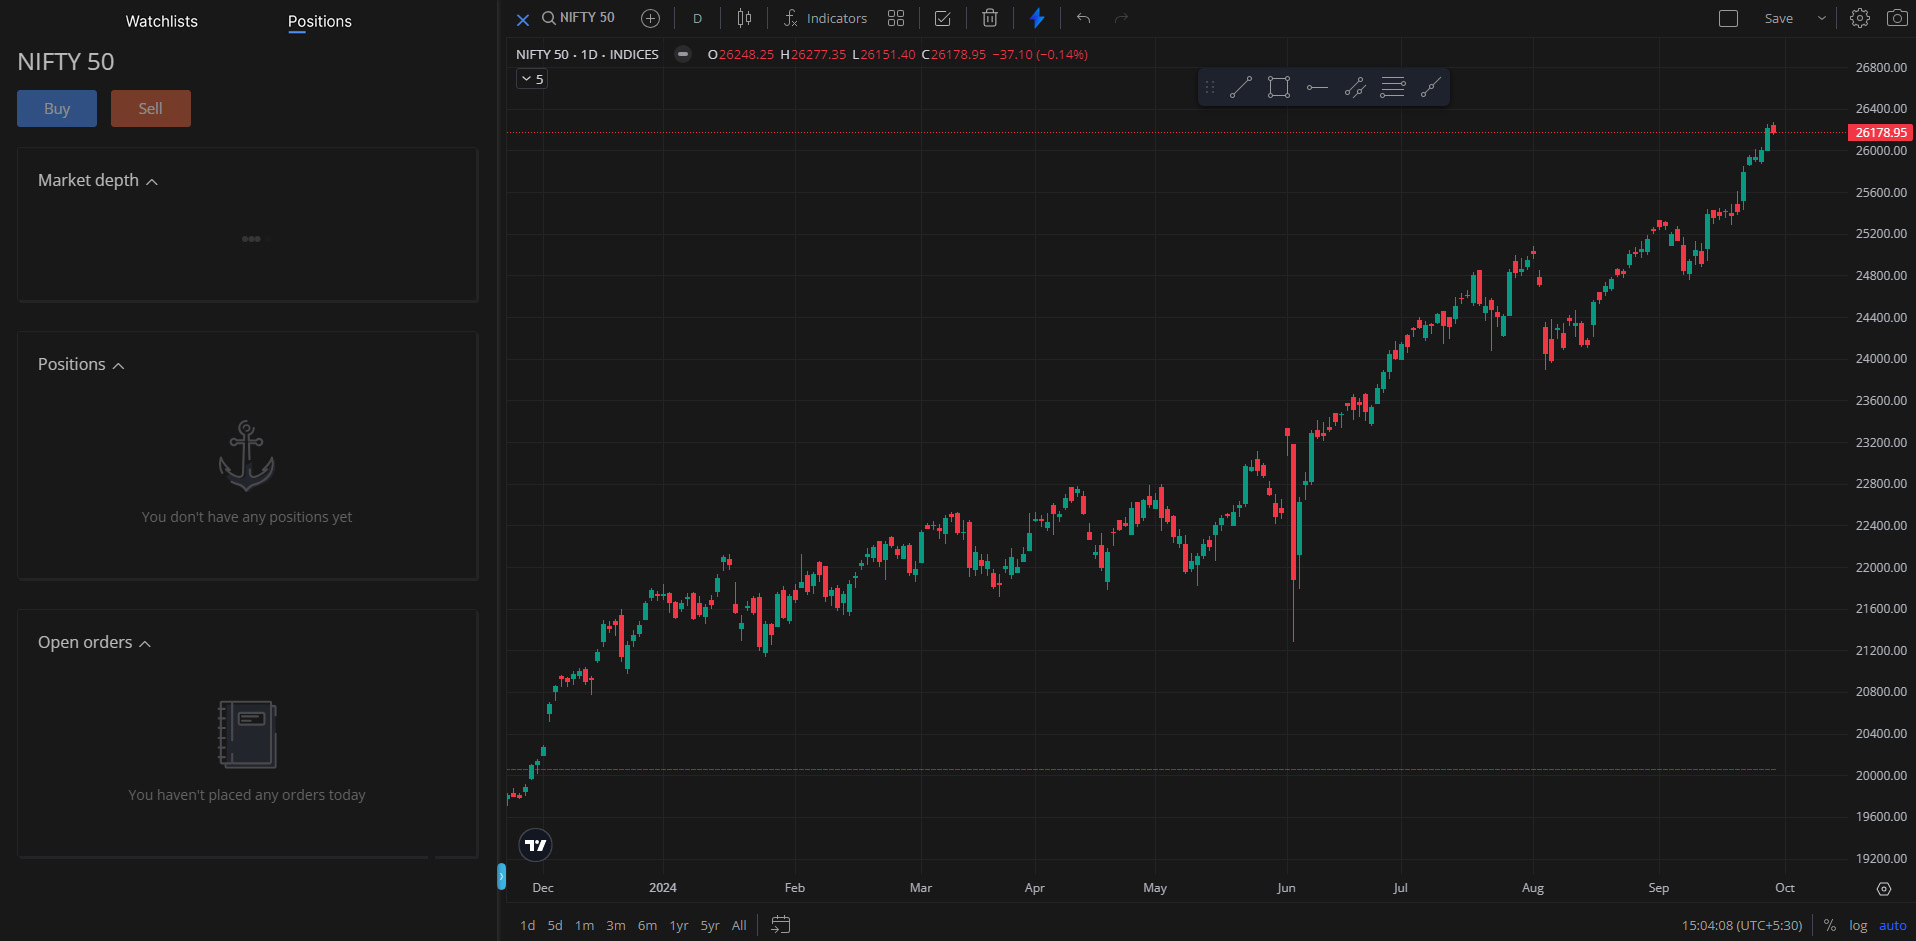Click the undo arrow in chart toolbar
The height and width of the screenshot is (941, 1916).
pyautogui.click(x=1082, y=18)
